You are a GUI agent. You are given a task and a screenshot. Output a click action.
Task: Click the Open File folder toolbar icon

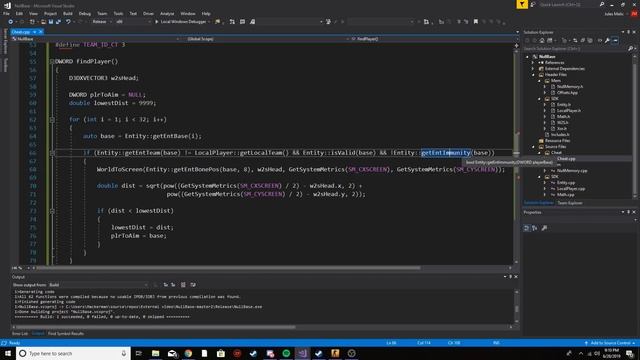pyautogui.click(x=43, y=22)
